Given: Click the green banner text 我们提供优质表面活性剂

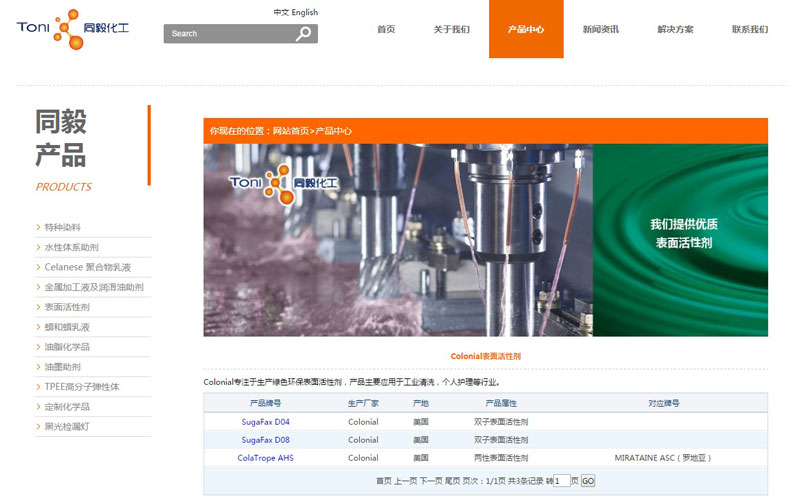Looking at the screenshot, I should pyautogui.click(x=684, y=233).
